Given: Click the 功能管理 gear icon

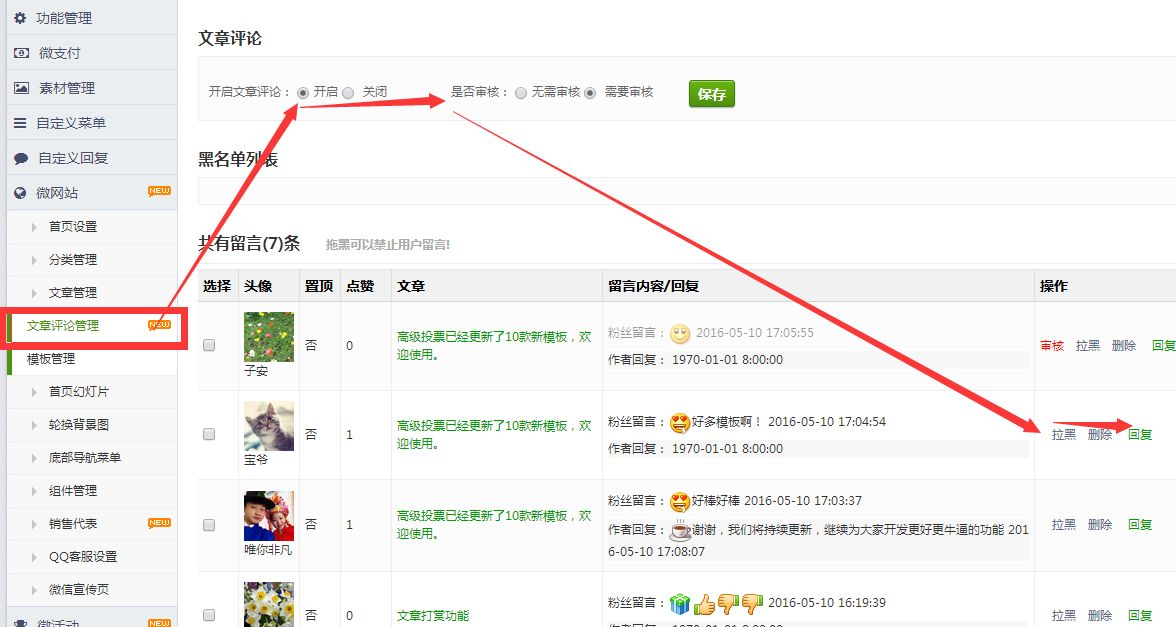Looking at the screenshot, I should click(x=20, y=18).
